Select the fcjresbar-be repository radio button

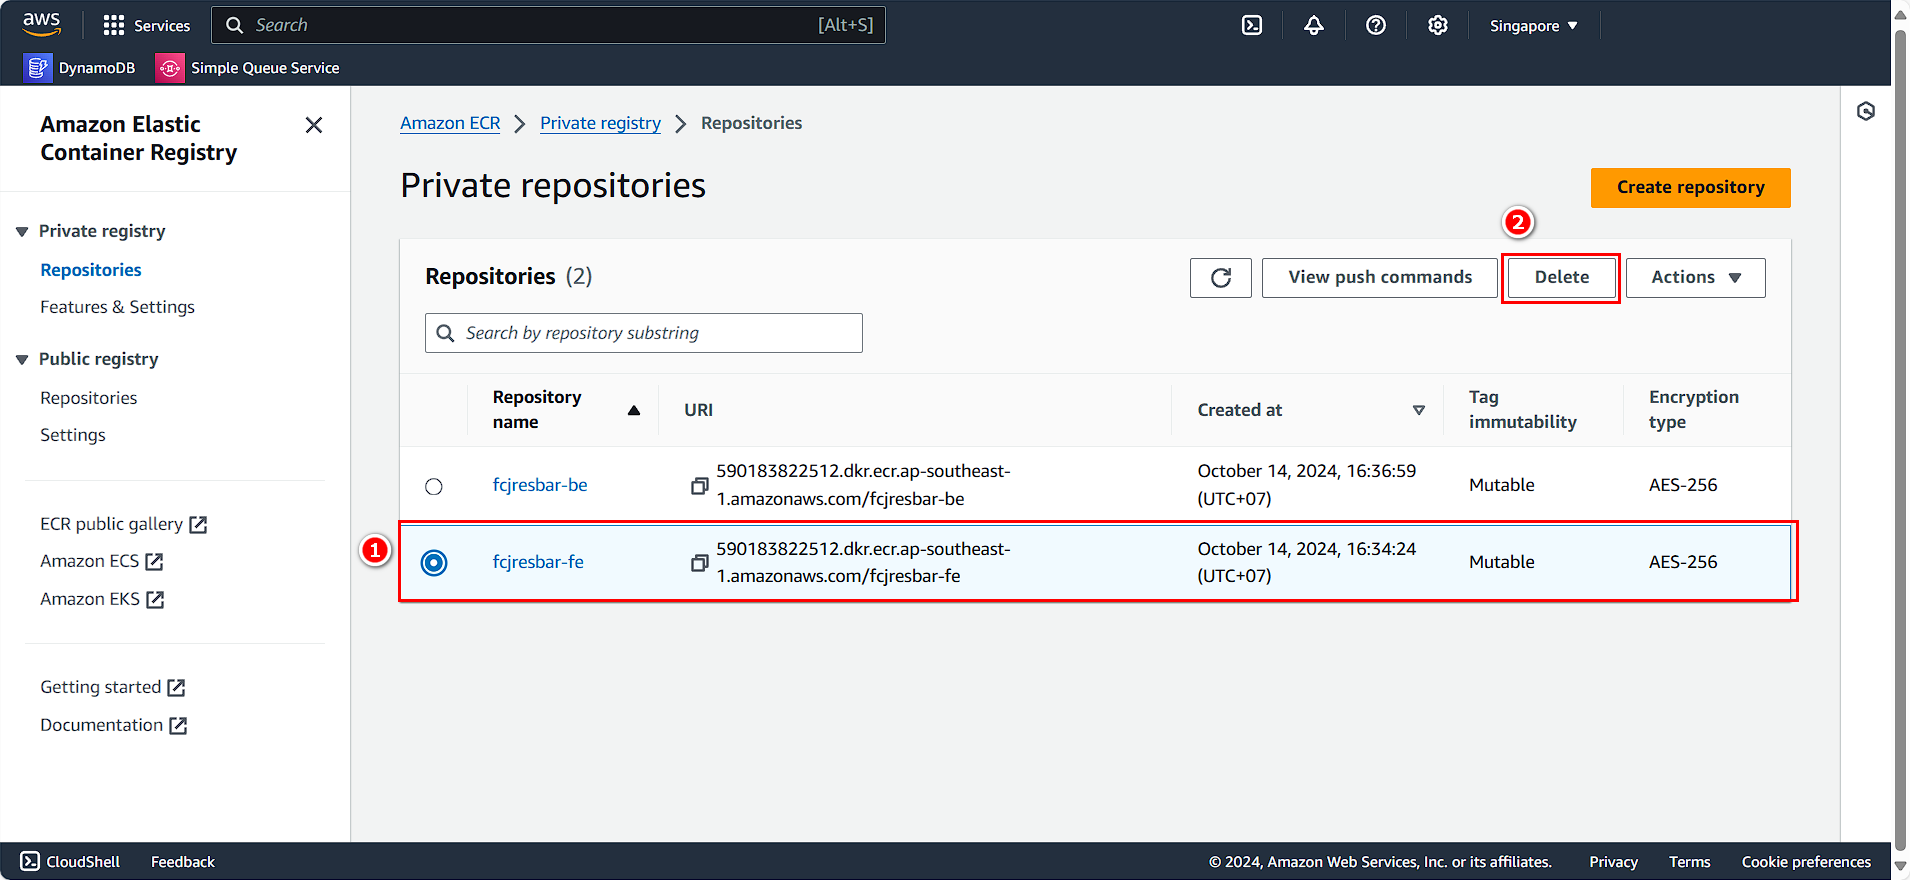(433, 486)
